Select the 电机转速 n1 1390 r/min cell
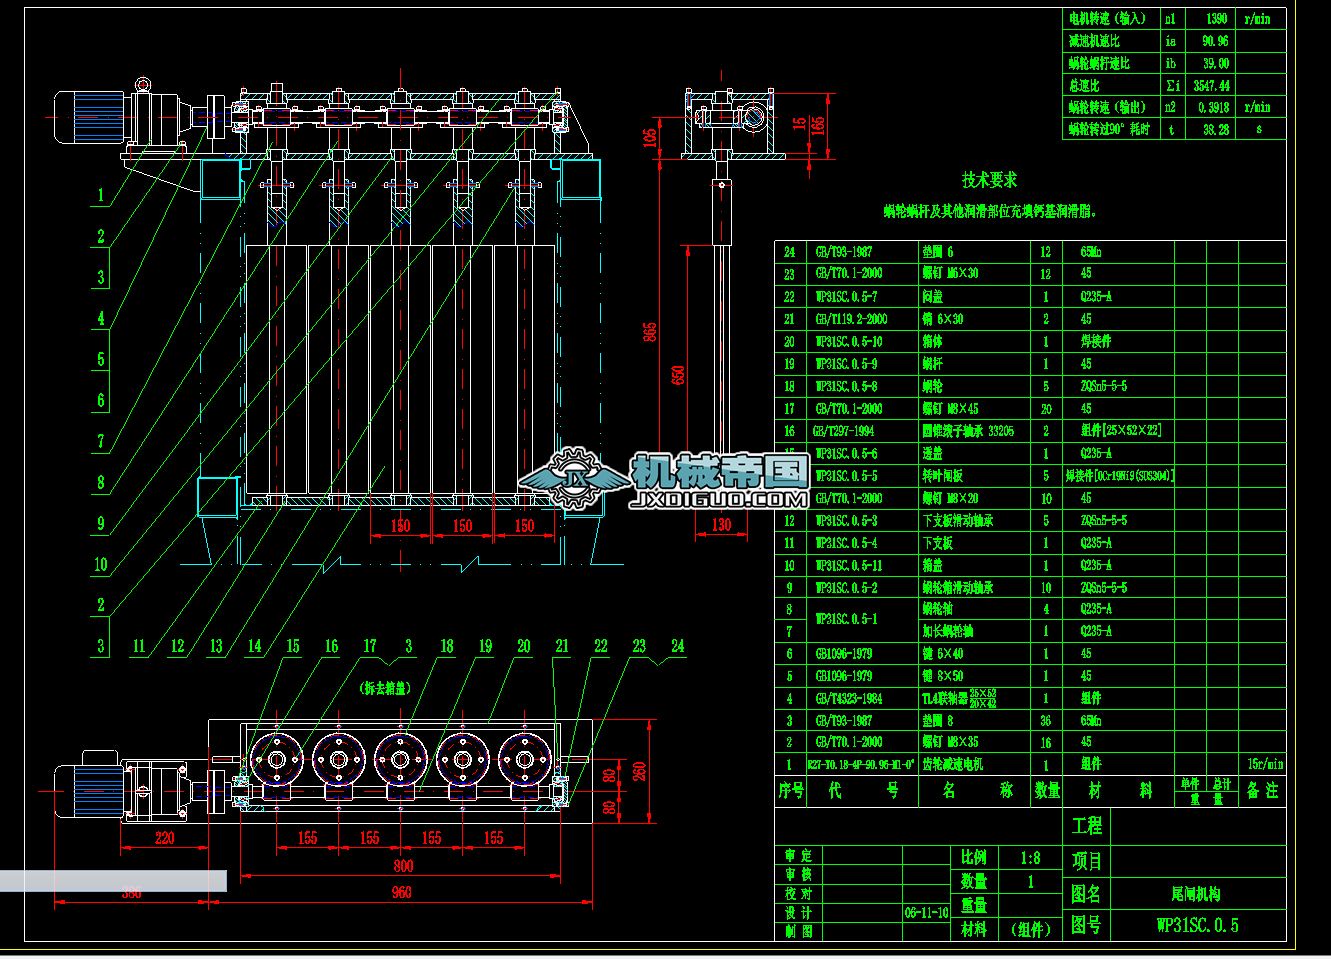This screenshot has height=959, width=1331. point(1217,17)
